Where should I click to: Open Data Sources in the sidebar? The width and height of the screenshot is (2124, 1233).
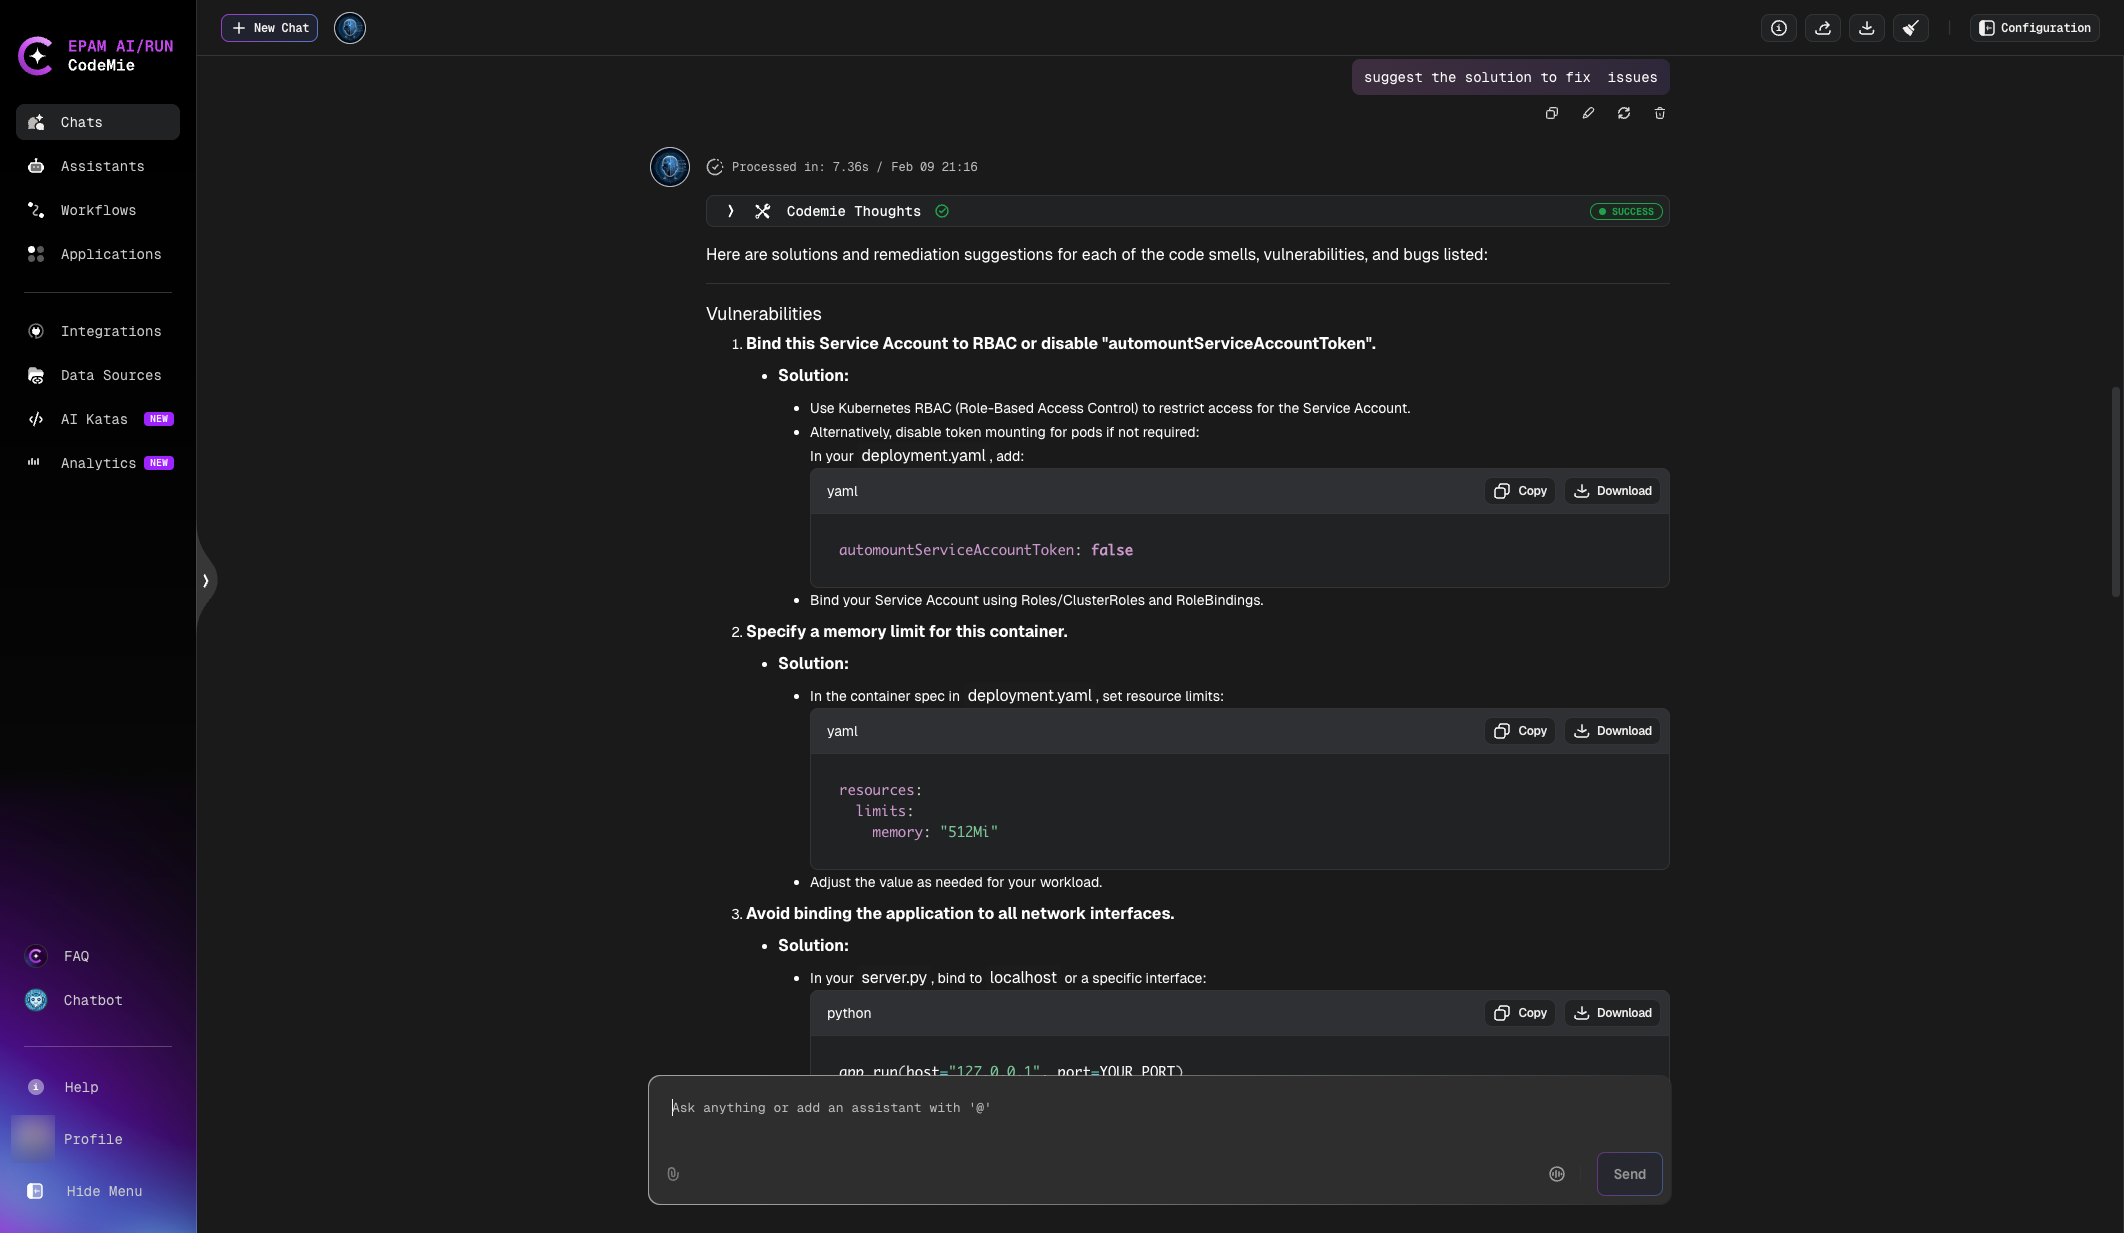pos(110,375)
